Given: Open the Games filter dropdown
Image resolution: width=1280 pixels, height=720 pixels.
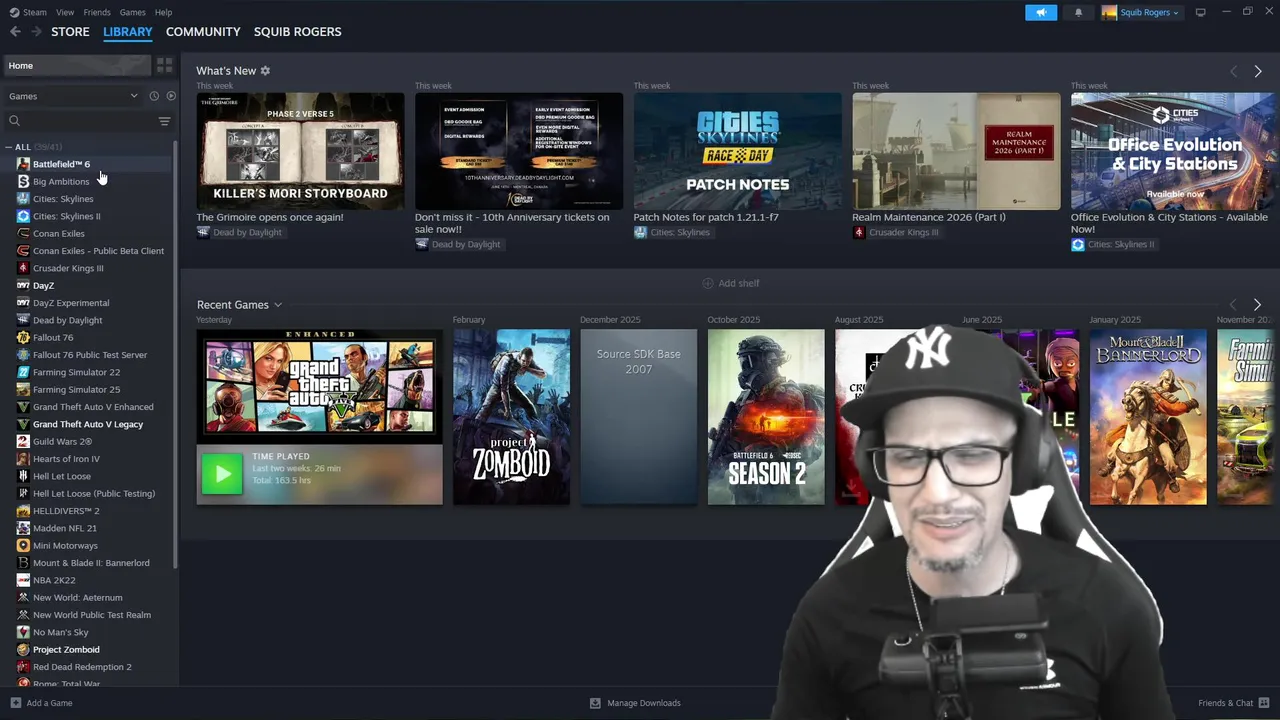Looking at the screenshot, I should [72, 96].
